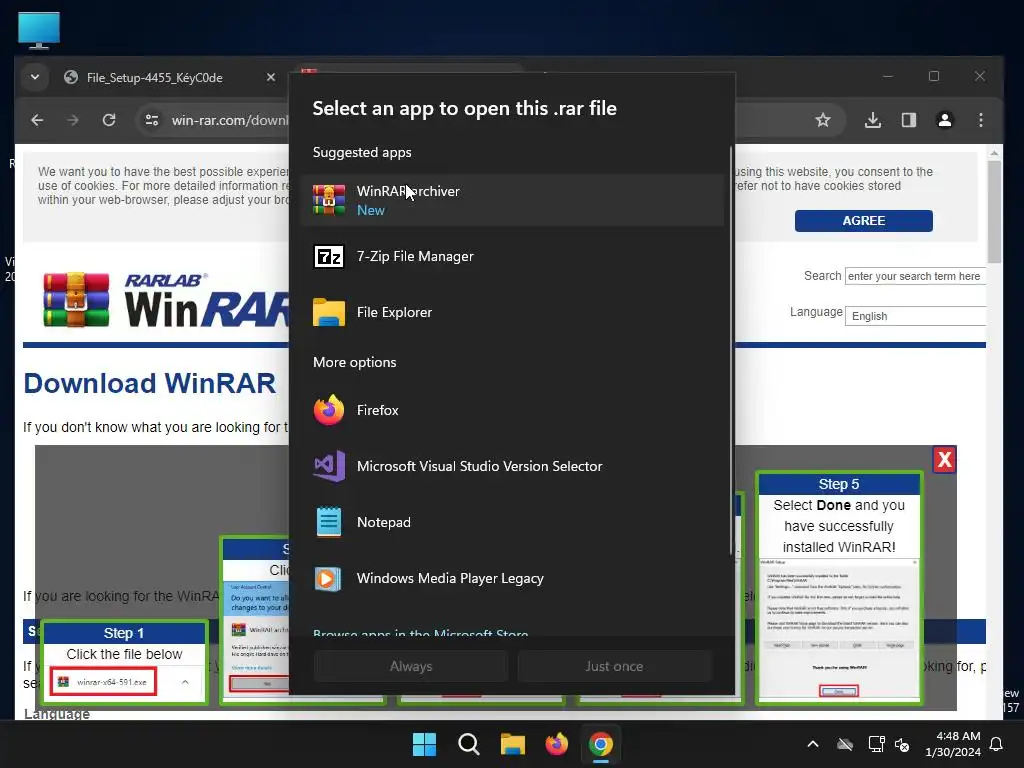This screenshot has width=1024, height=768.
Task: Close the installation steps overlay with red X
Action: point(944,460)
